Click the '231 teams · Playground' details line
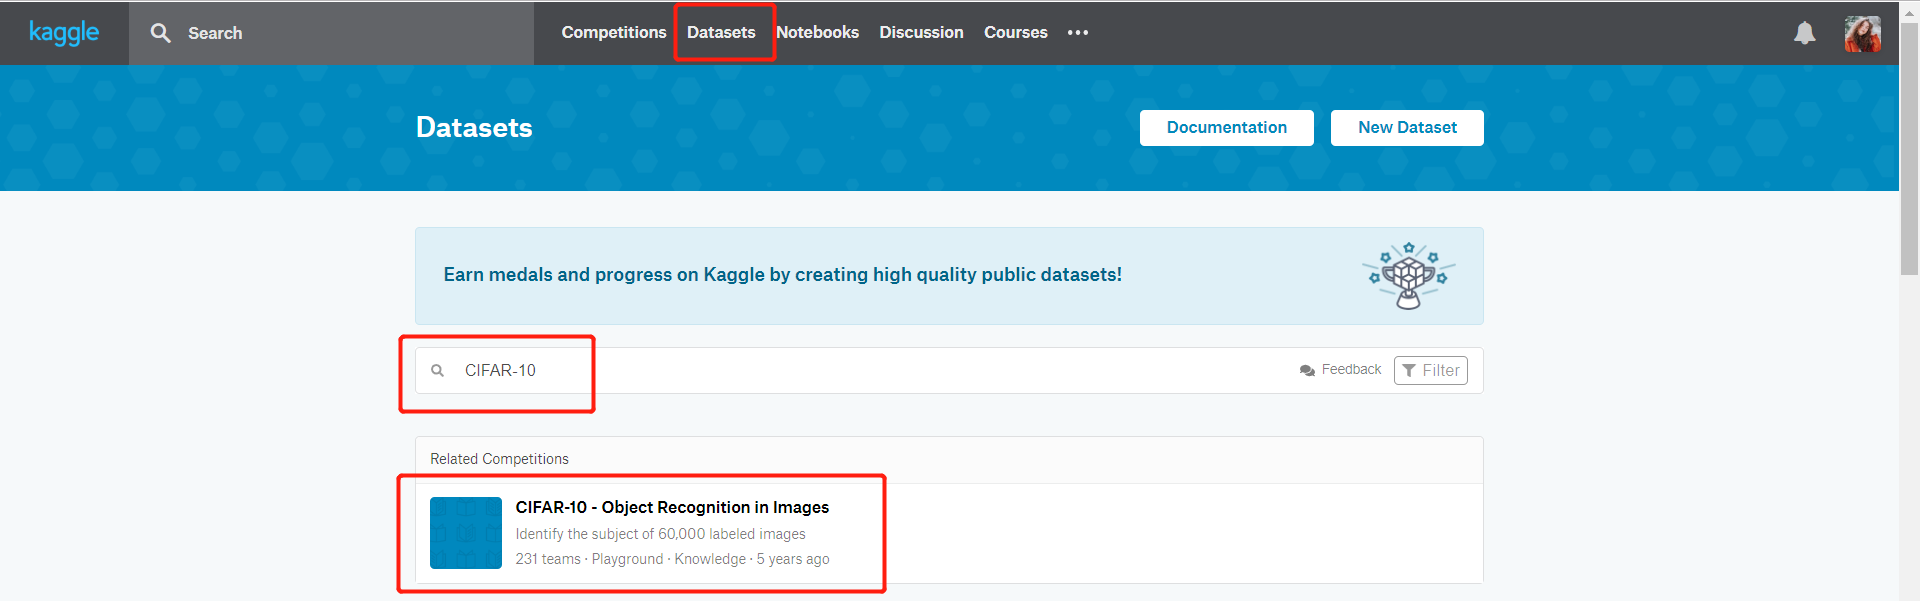This screenshot has height=601, width=1920. pyautogui.click(x=672, y=559)
